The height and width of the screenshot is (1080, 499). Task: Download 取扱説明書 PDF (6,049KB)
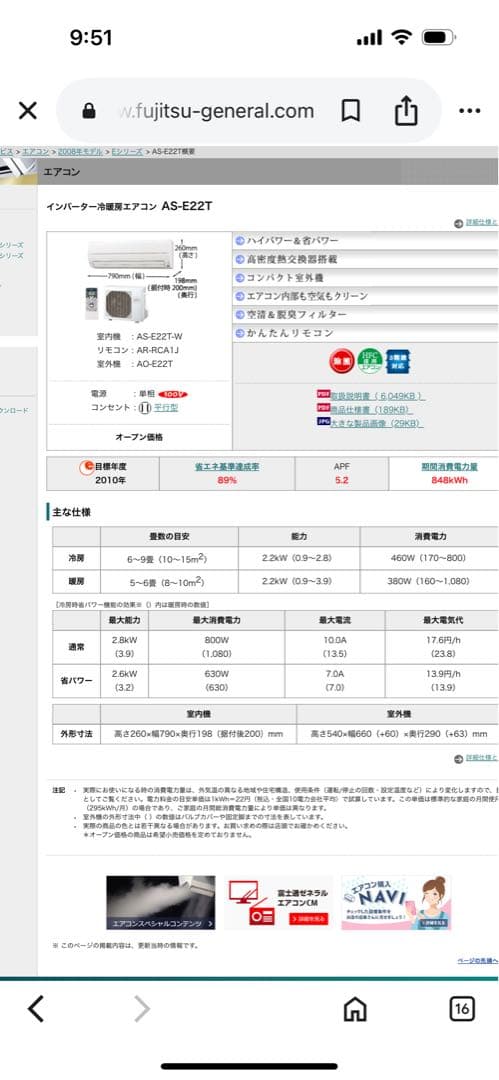click(x=378, y=397)
